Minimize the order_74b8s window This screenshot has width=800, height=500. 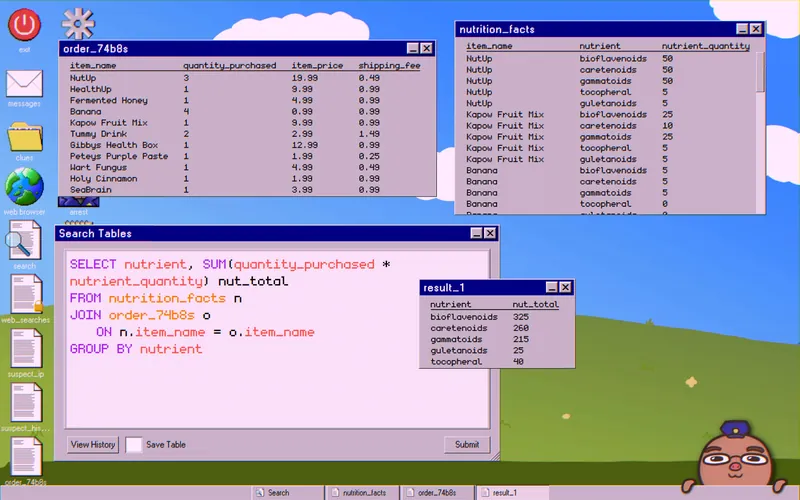(x=413, y=48)
